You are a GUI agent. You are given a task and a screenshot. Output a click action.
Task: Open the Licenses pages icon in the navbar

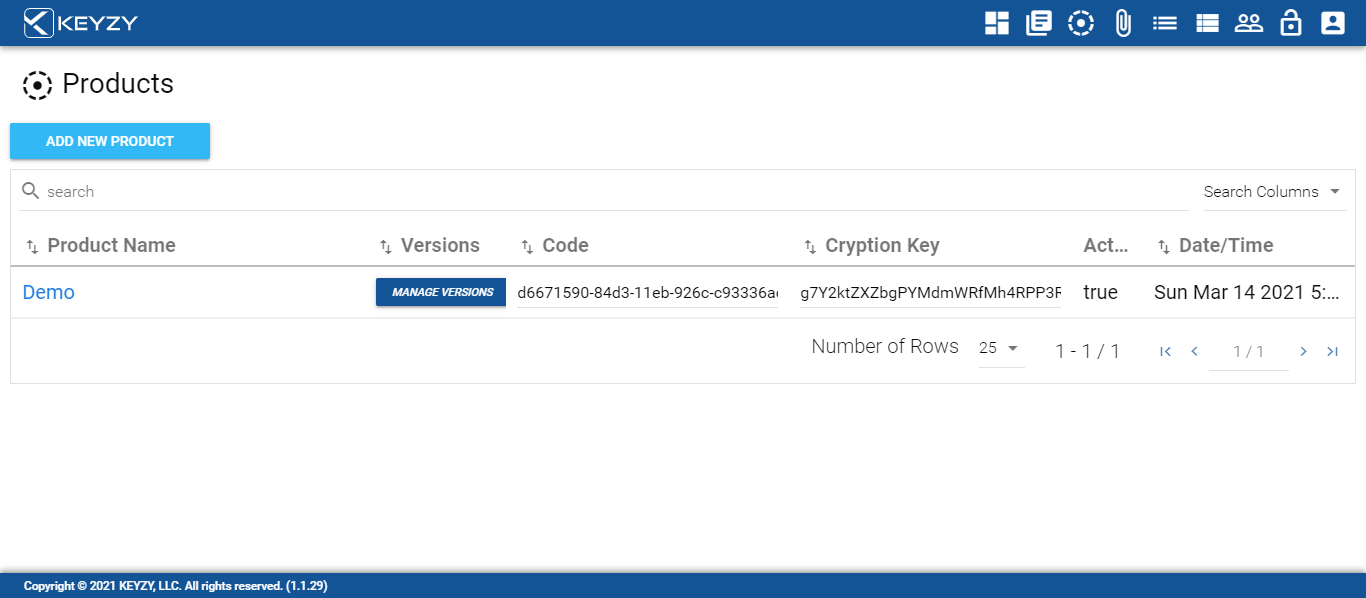coord(1038,22)
